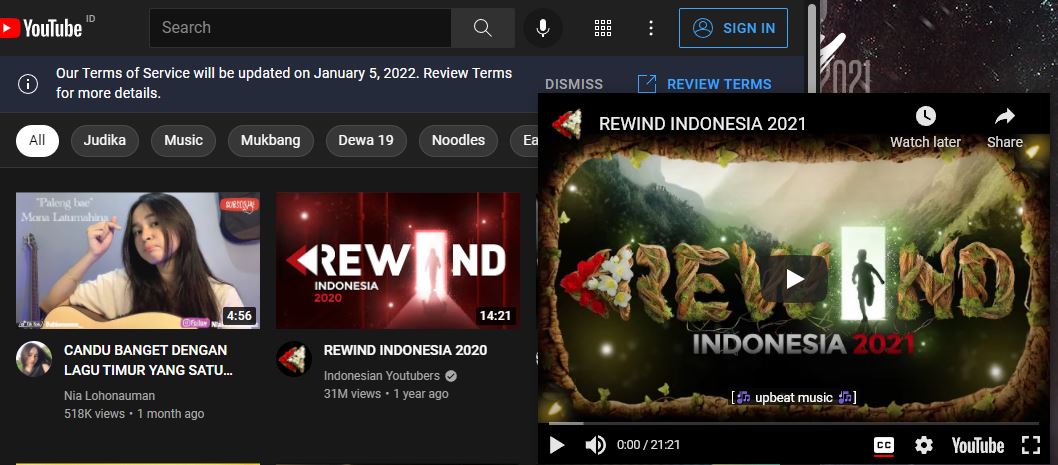The image size is (1058, 465).
Task: Open the REWIND INDONESIA 2020 title link
Action: [x=405, y=350]
